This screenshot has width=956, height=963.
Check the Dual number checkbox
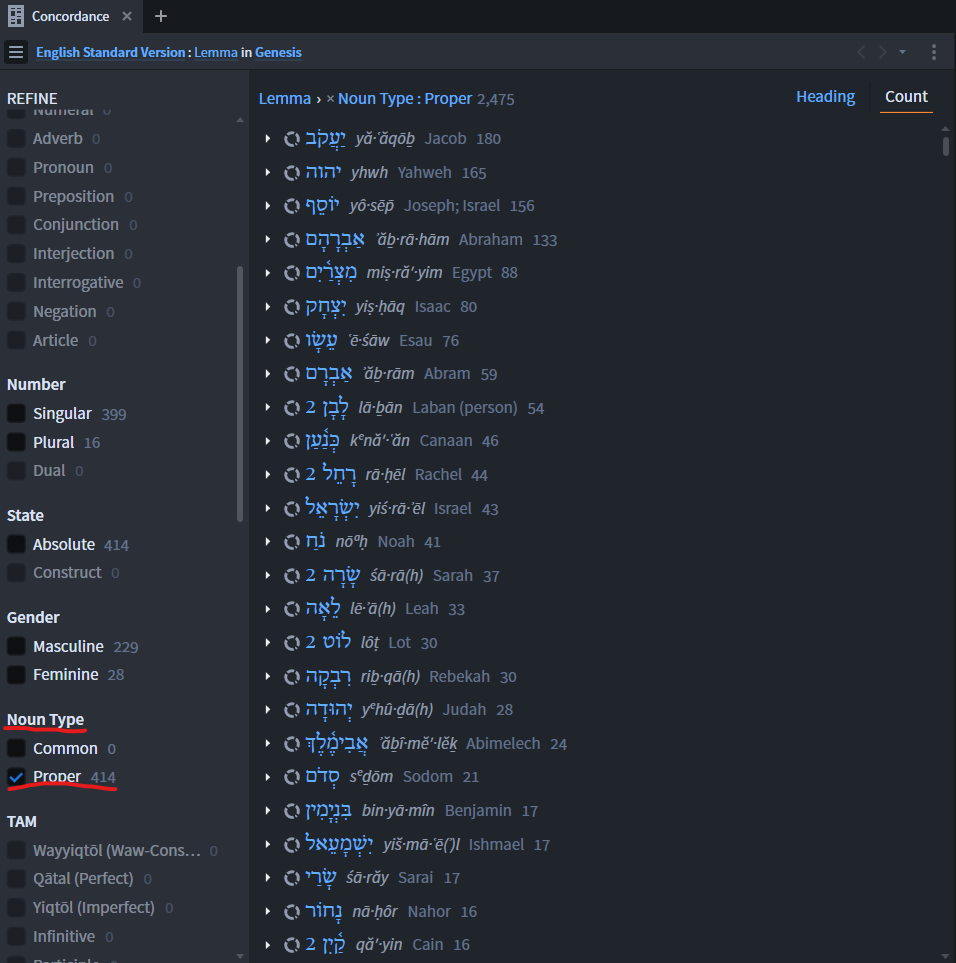point(17,470)
